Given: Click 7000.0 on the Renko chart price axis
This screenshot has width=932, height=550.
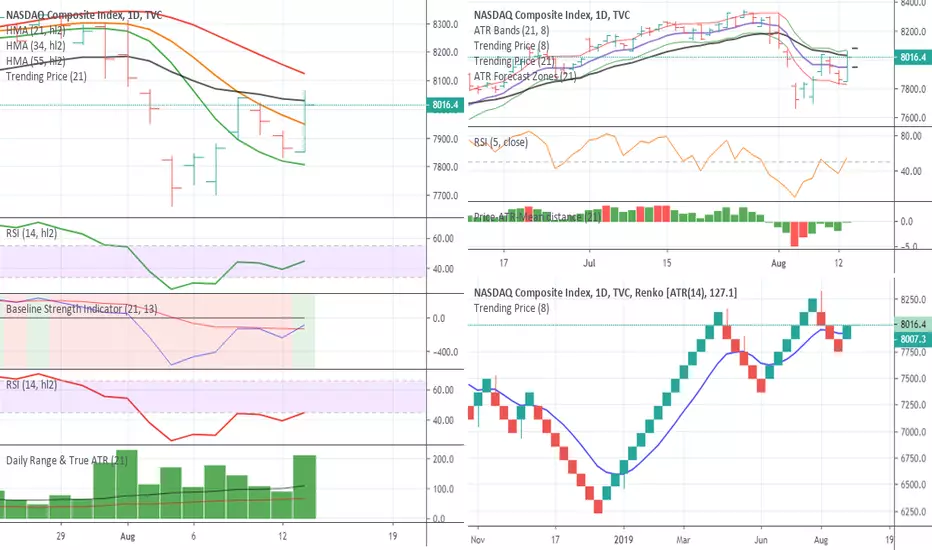Looking at the screenshot, I should tap(914, 432).
